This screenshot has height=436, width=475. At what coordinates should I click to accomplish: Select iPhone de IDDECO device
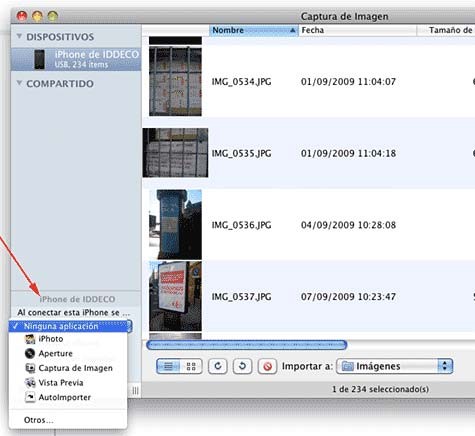pos(76,59)
